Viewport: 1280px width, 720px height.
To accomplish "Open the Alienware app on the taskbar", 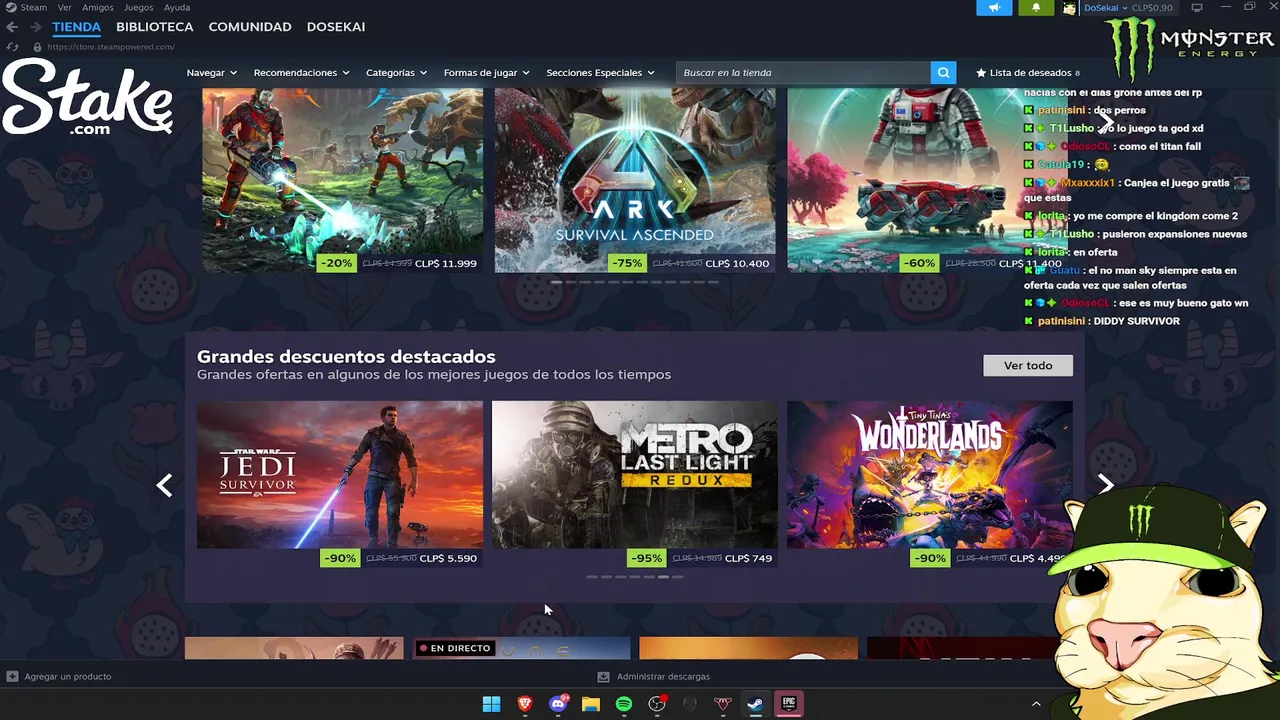I will pyautogui.click(x=690, y=704).
